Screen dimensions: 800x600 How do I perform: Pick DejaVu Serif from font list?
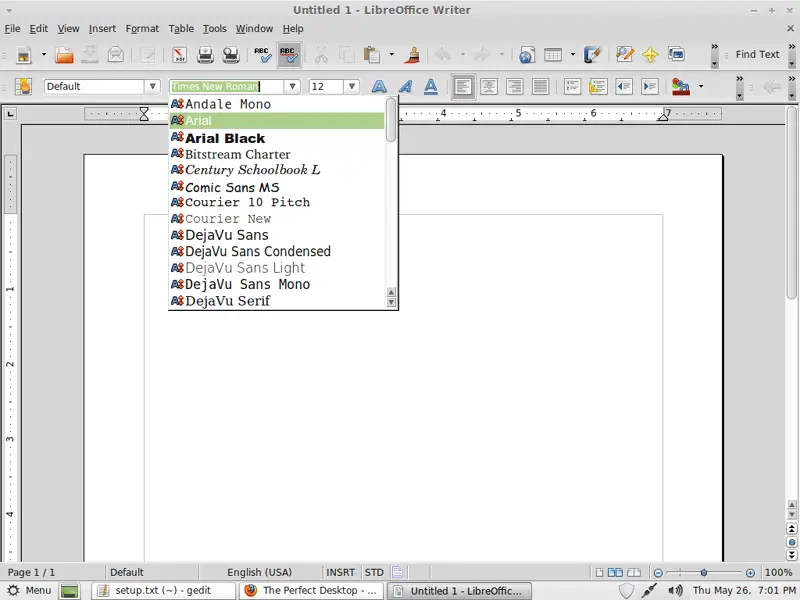click(x=277, y=301)
